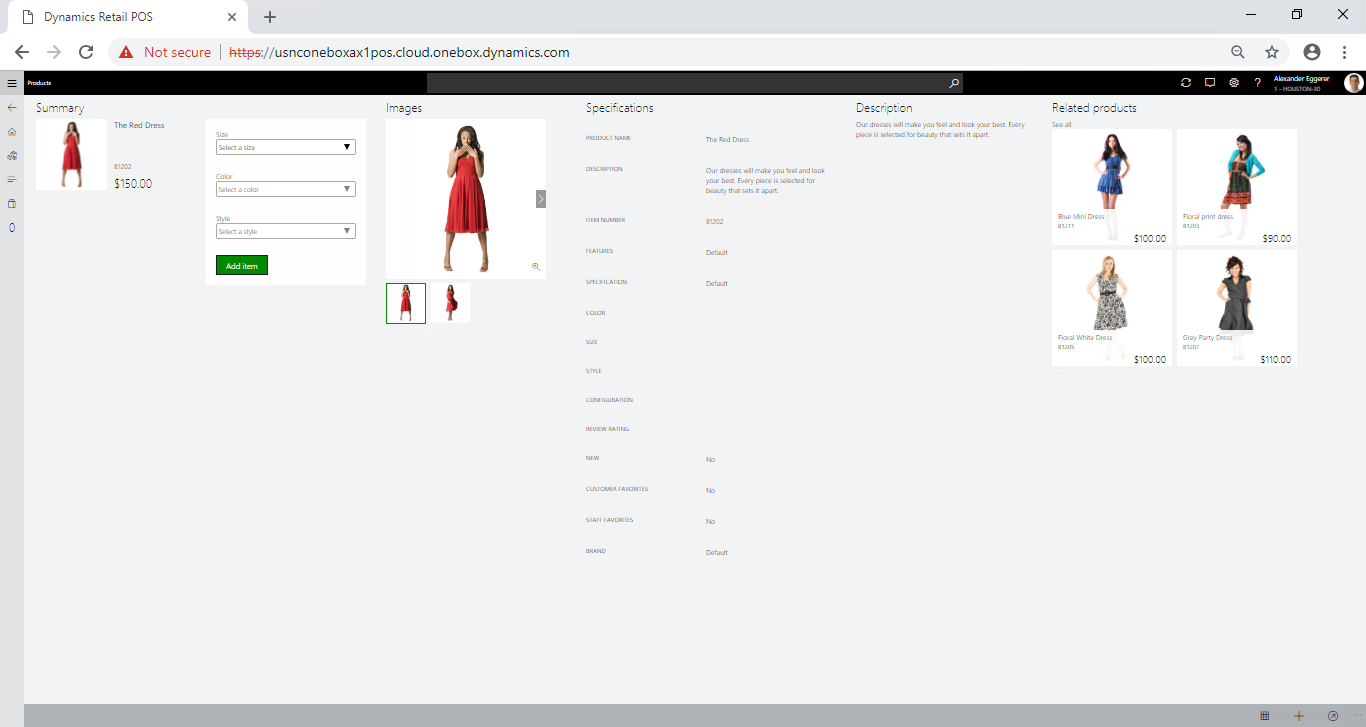Open the Color selection dropdown

[285, 188]
